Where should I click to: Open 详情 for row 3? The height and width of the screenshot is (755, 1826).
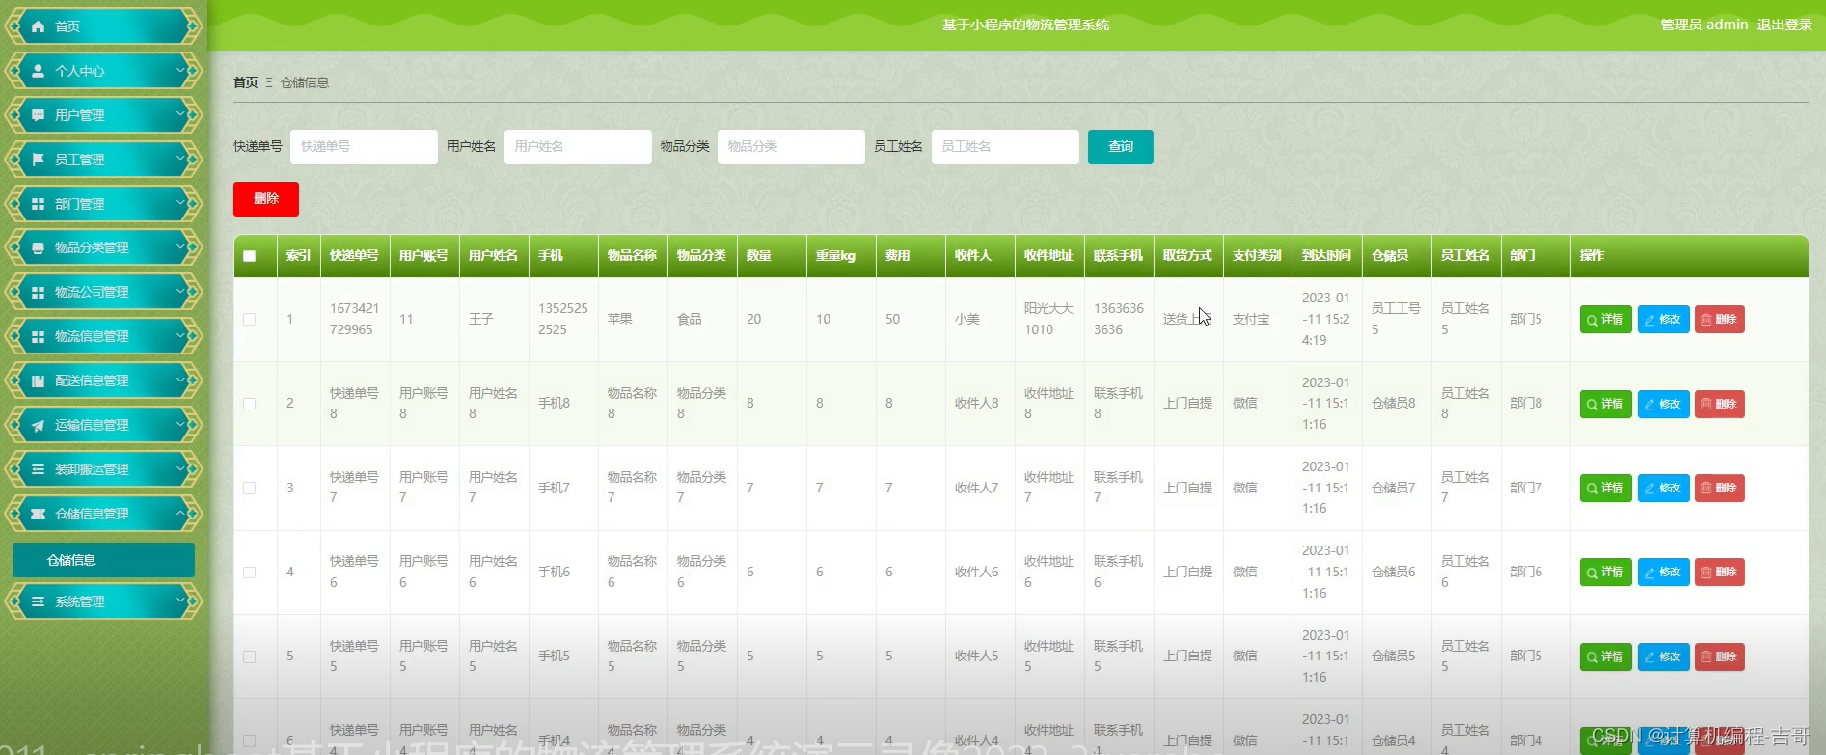coord(1606,488)
